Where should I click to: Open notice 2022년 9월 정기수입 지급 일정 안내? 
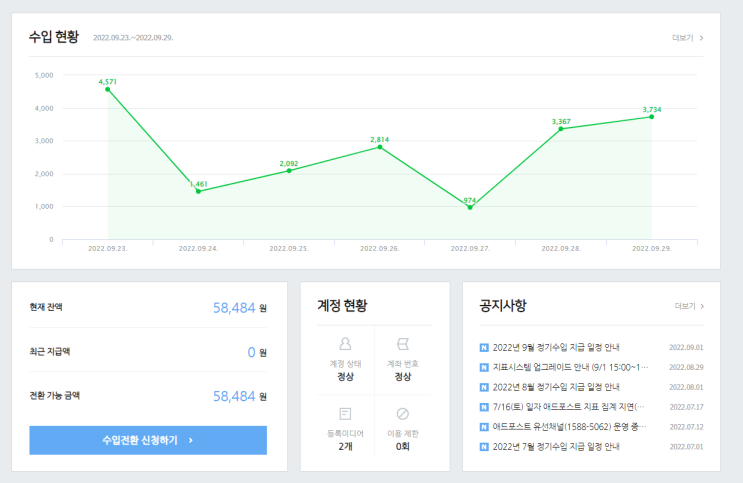click(x=556, y=347)
